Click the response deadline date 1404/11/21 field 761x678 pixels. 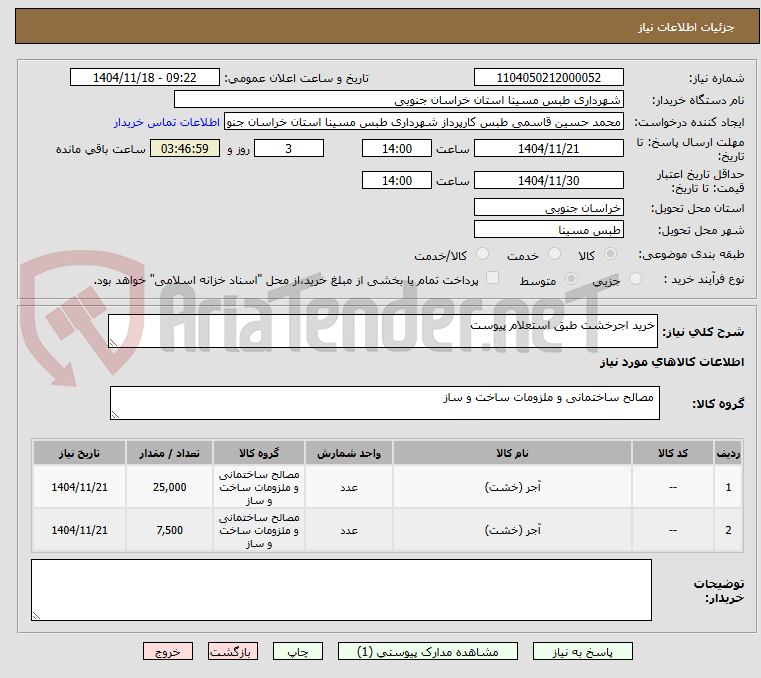(548, 148)
